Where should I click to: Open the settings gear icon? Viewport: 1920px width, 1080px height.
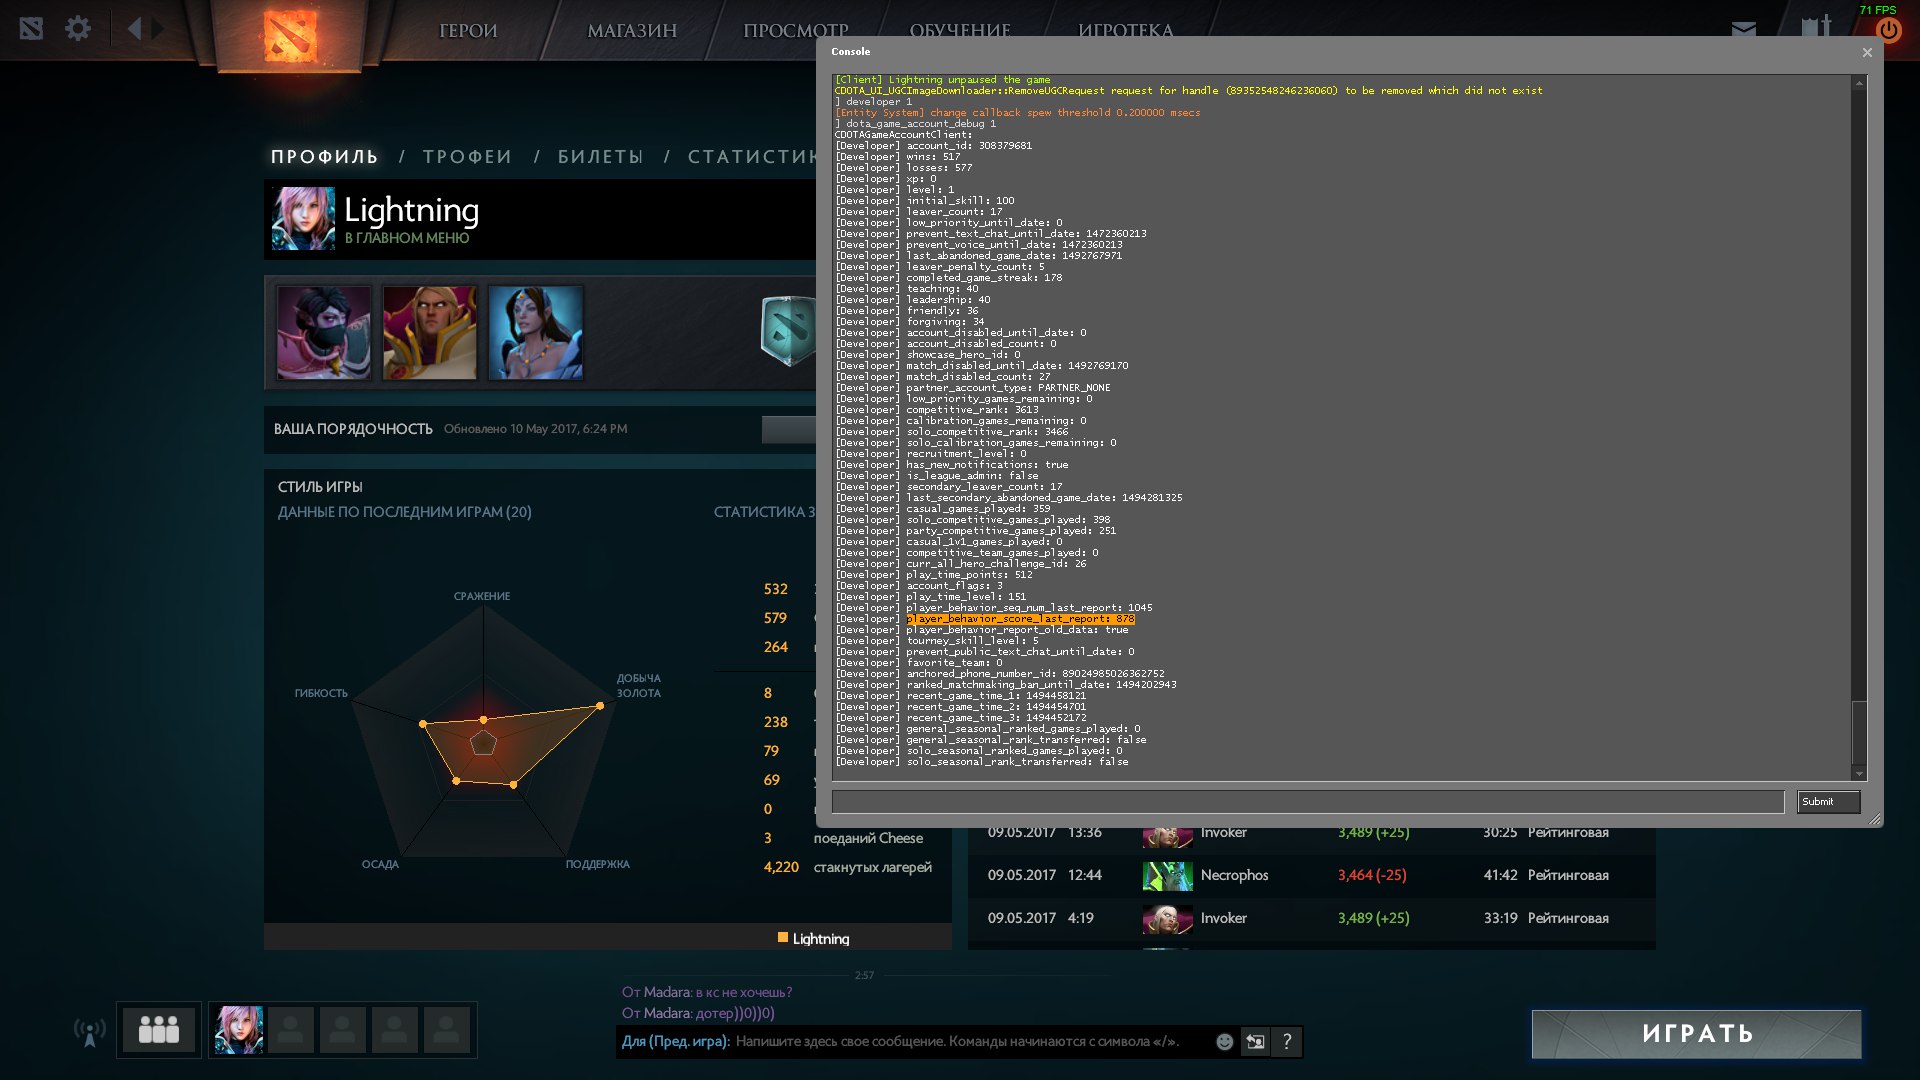78,28
